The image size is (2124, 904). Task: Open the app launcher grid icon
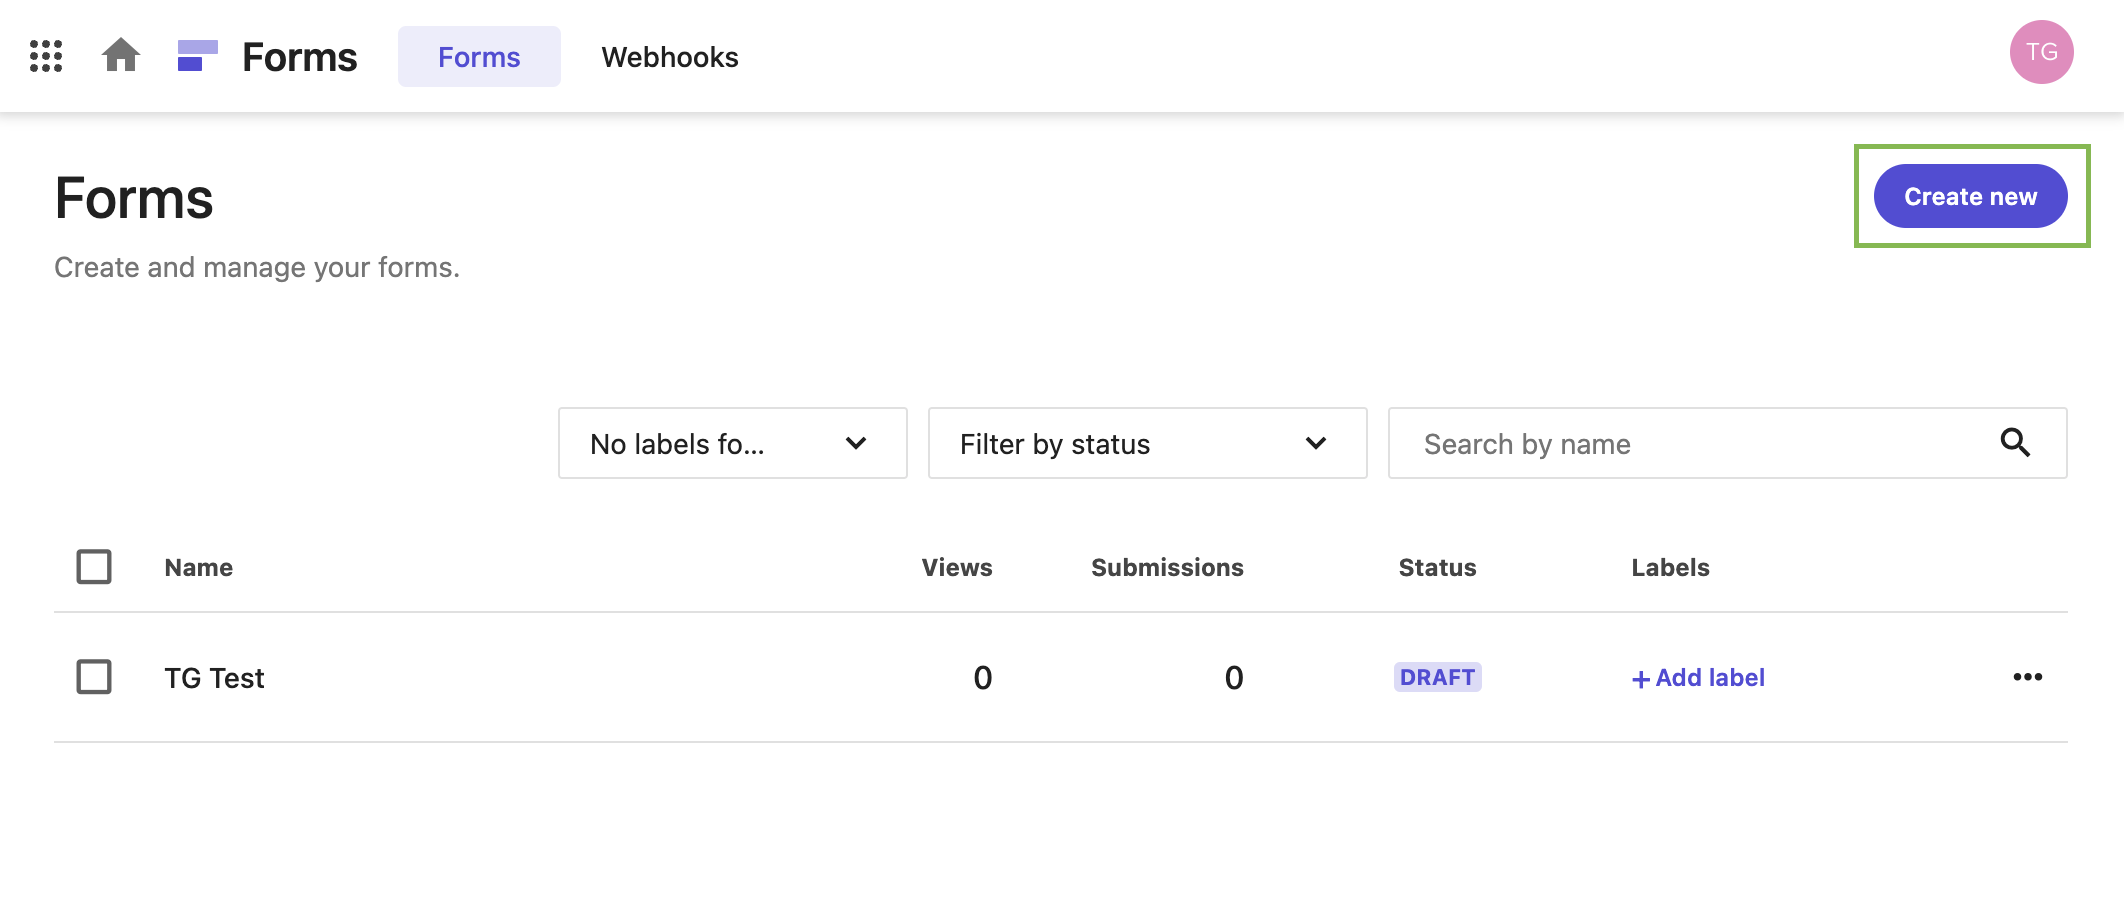coord(46,56)
